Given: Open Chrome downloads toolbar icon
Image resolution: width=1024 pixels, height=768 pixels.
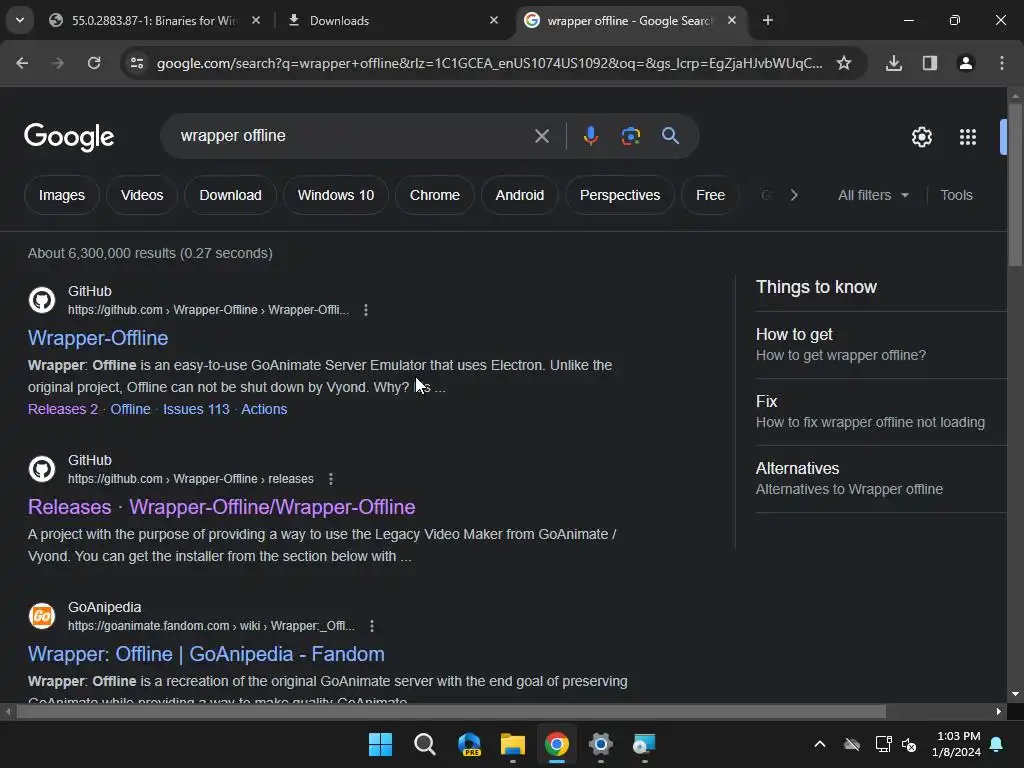Looking at the screenshot, I should 894,63.
